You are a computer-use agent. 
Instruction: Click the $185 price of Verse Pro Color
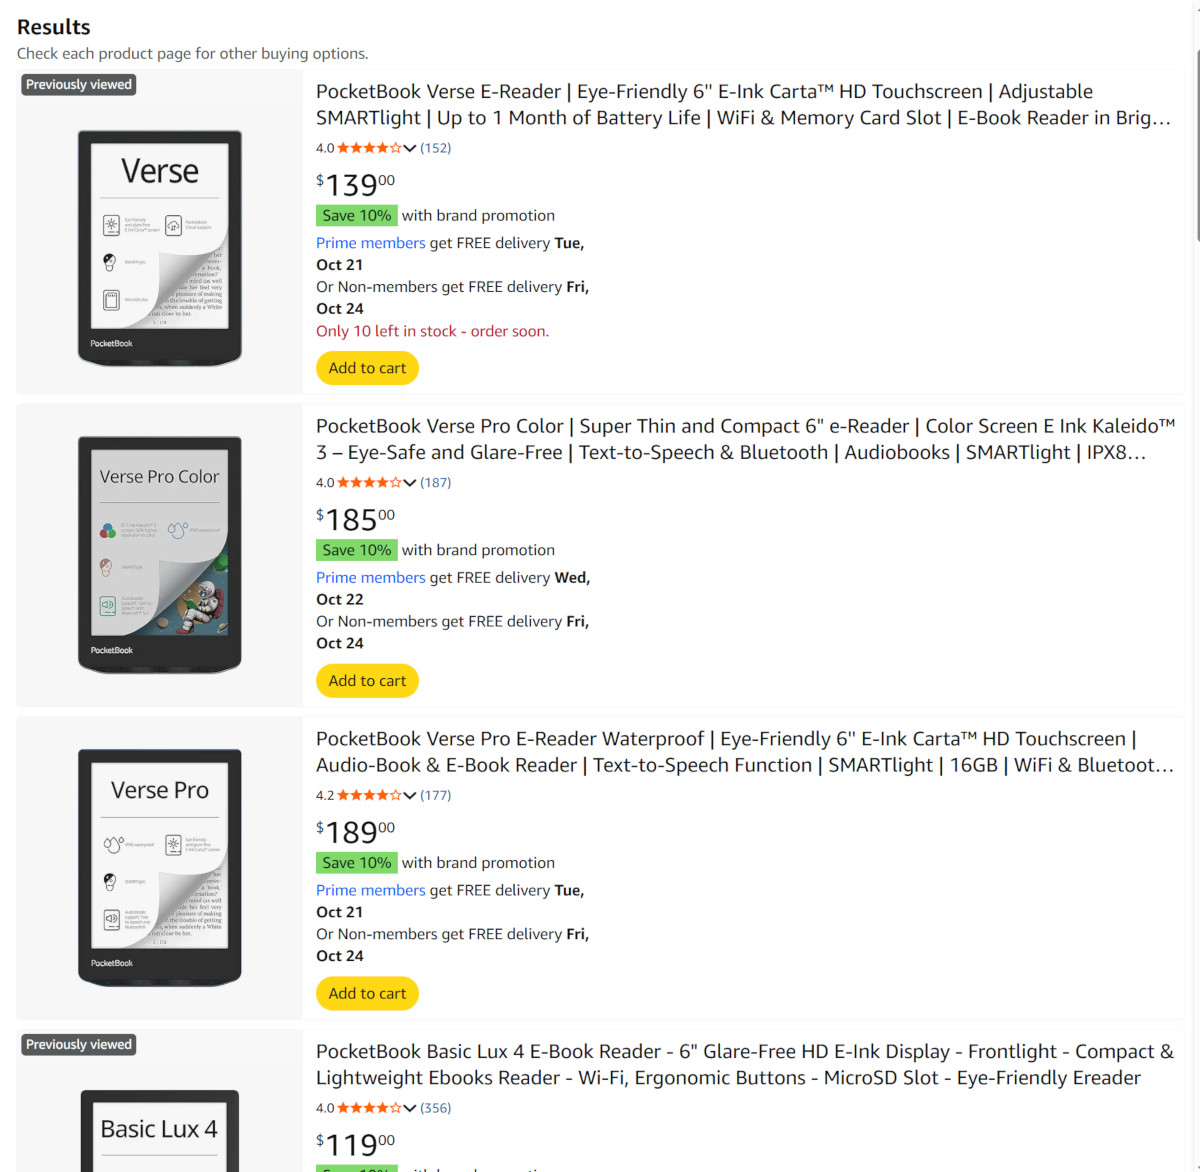click(x=356, y=520)
